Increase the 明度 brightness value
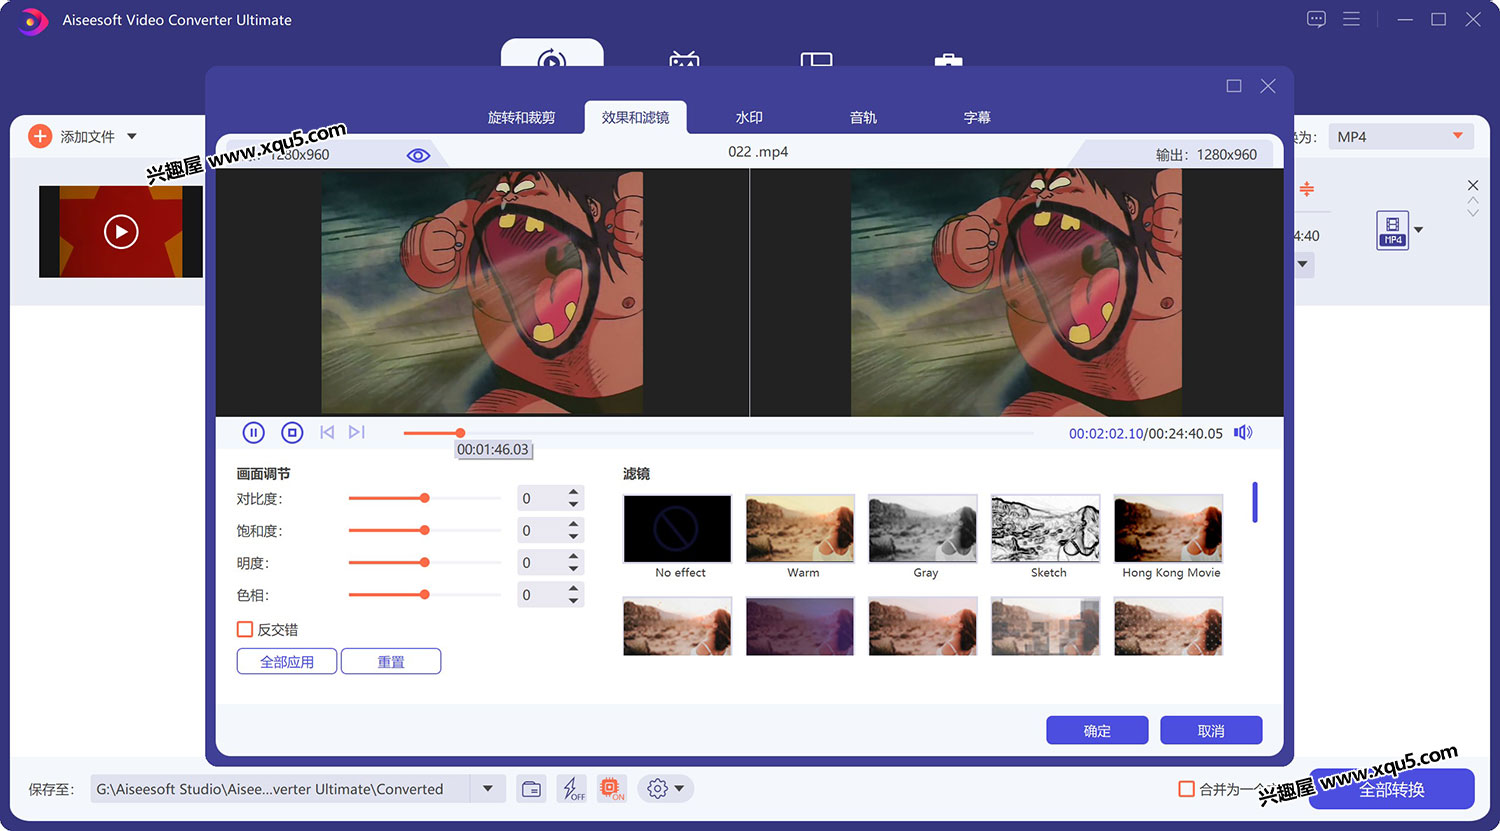Screen dimensions: 1500x831 (x=573, y=556)
